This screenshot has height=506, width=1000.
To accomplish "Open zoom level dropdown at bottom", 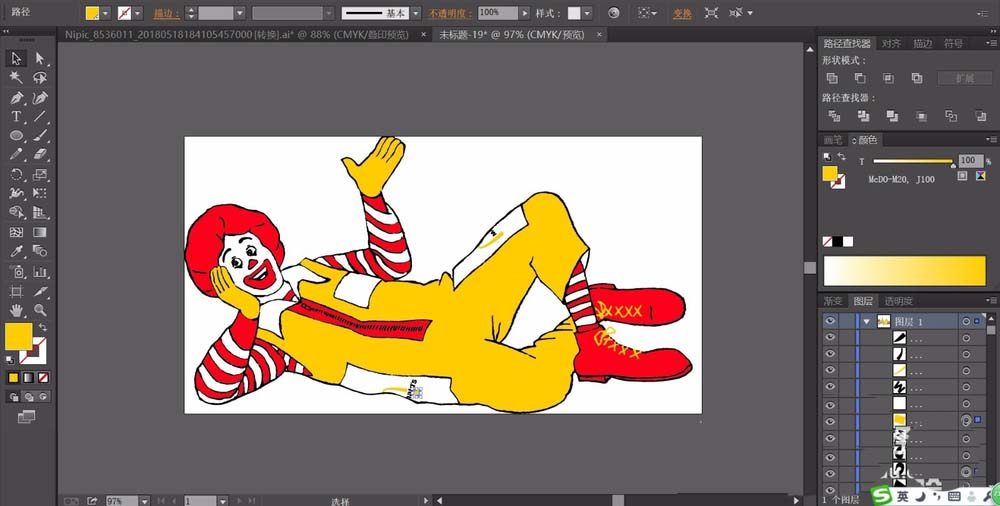I will pyautogui.click(x=144, y=501).
